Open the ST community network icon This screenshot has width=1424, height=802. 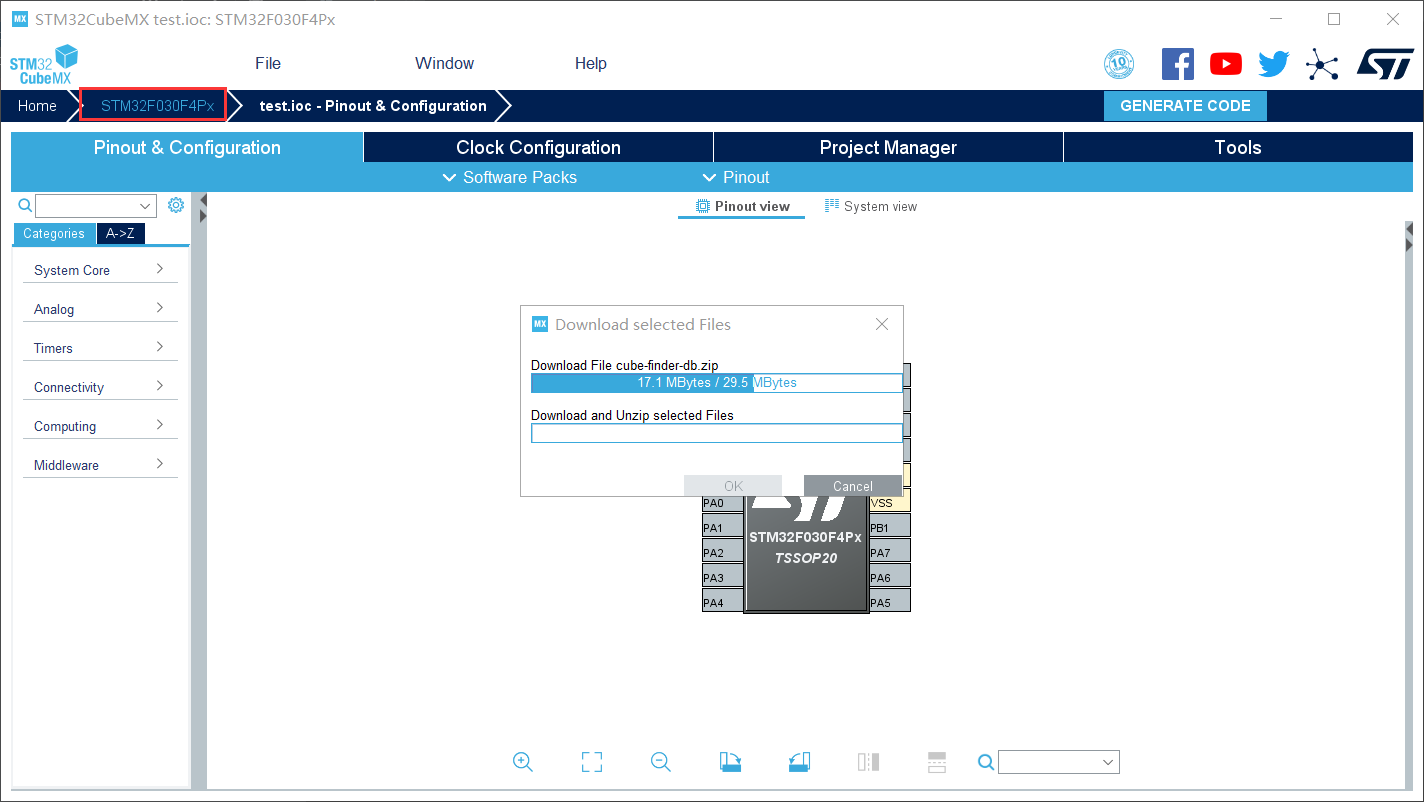pos(1322,65)
